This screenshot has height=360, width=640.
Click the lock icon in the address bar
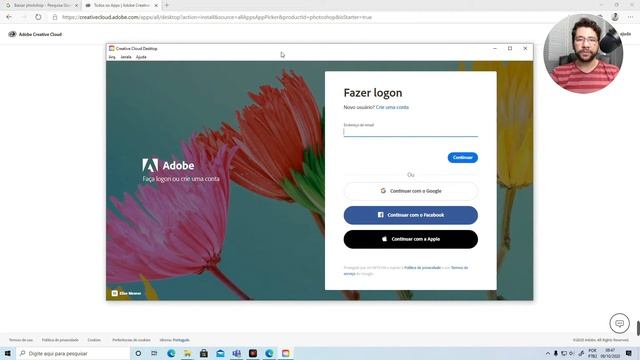tap(55, 17)
